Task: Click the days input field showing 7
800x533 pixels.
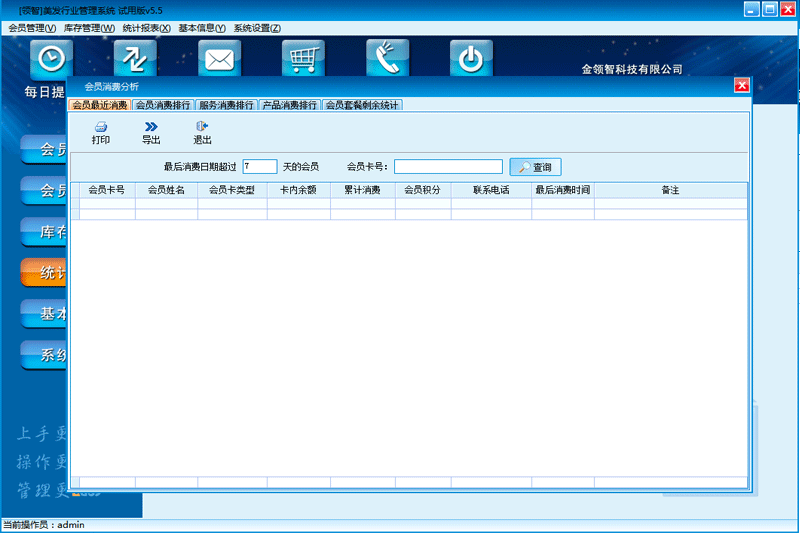Action: pos(260,166)
